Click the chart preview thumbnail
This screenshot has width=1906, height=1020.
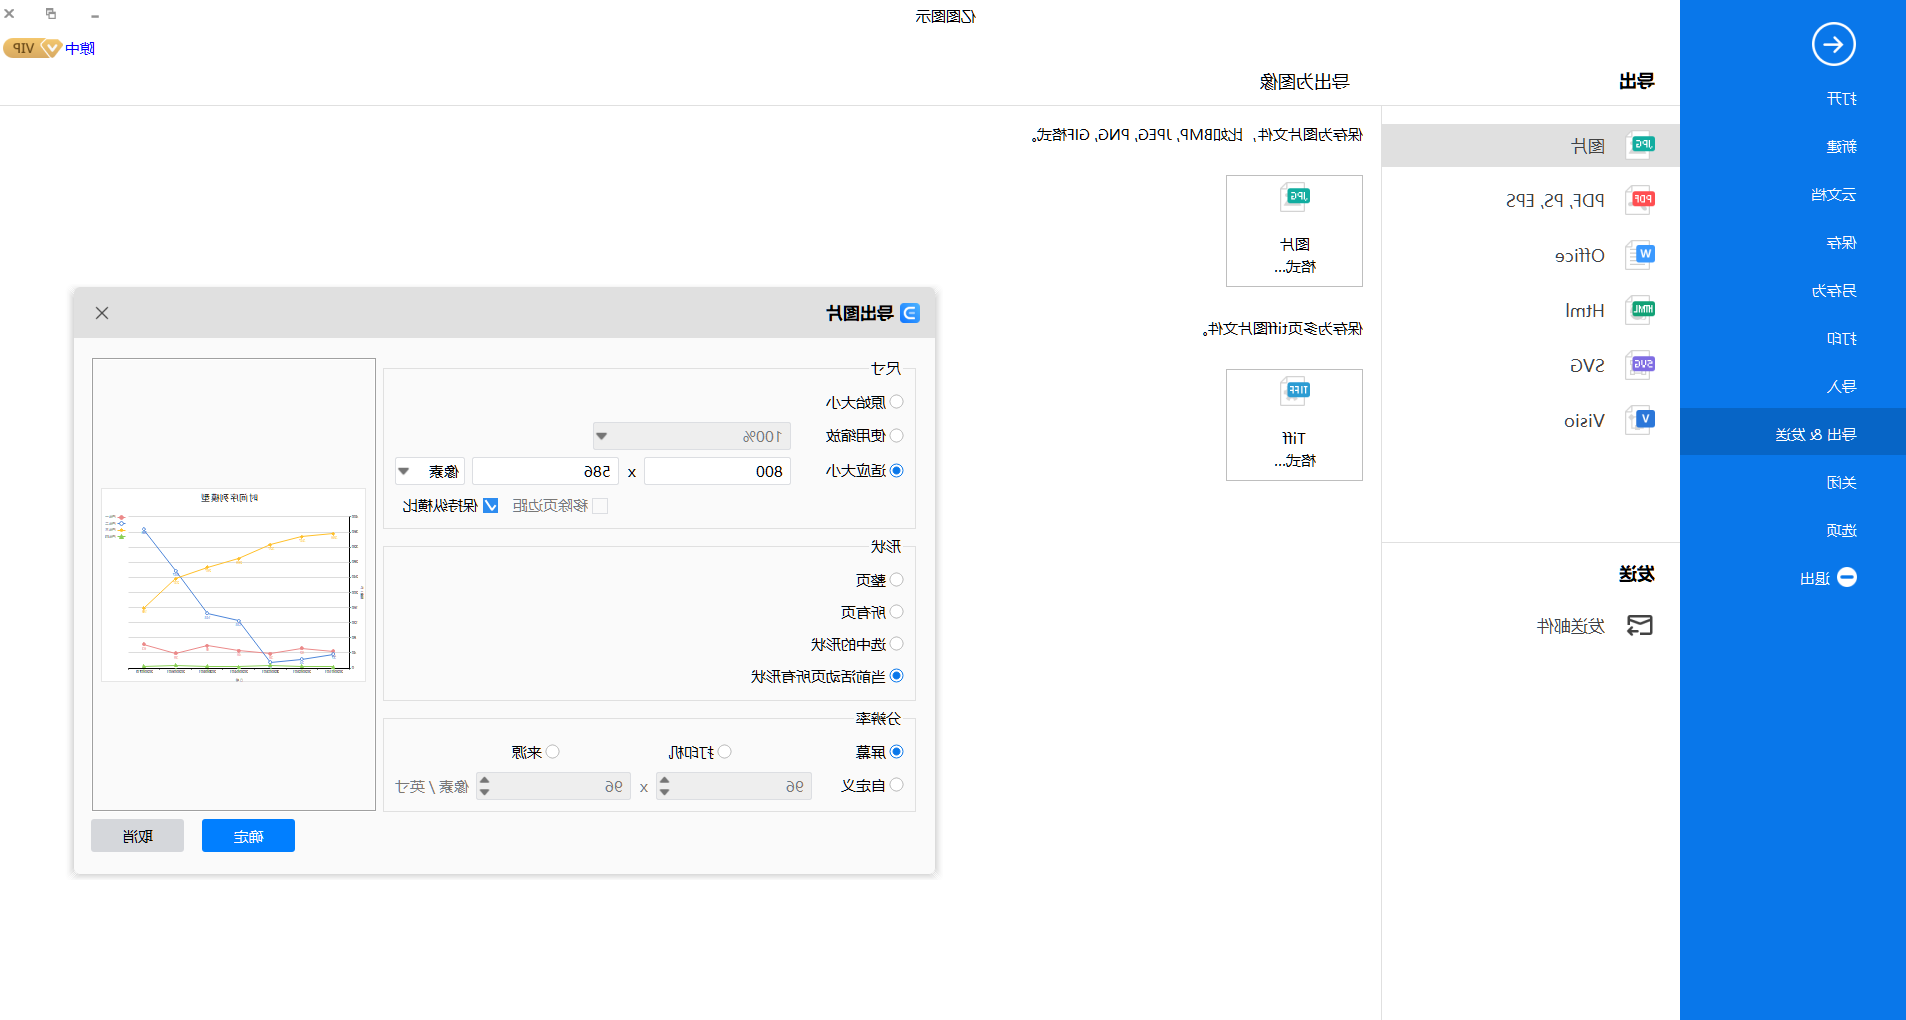click(234, 585)
